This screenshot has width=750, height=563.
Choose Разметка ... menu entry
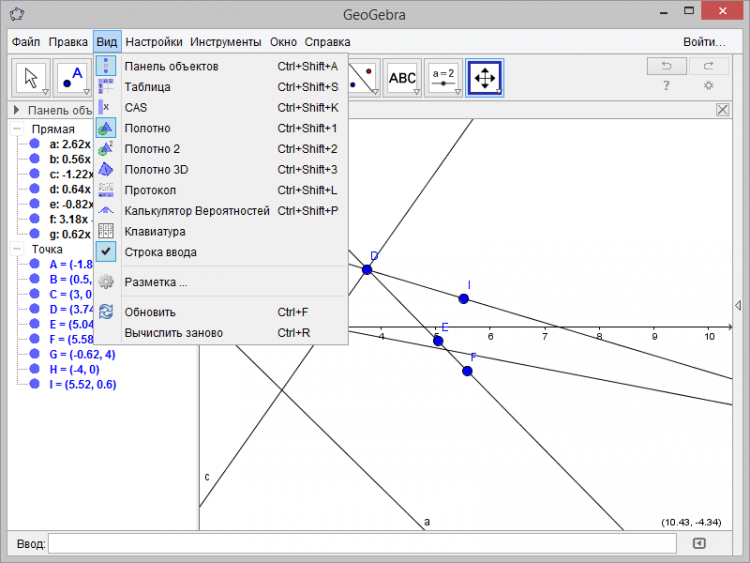click(221, 282)
